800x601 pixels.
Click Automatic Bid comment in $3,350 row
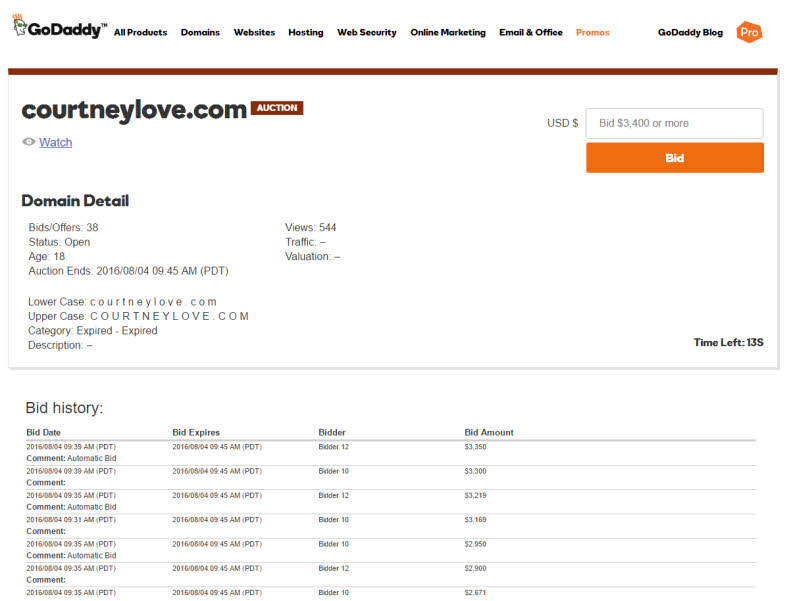point(71,458)
